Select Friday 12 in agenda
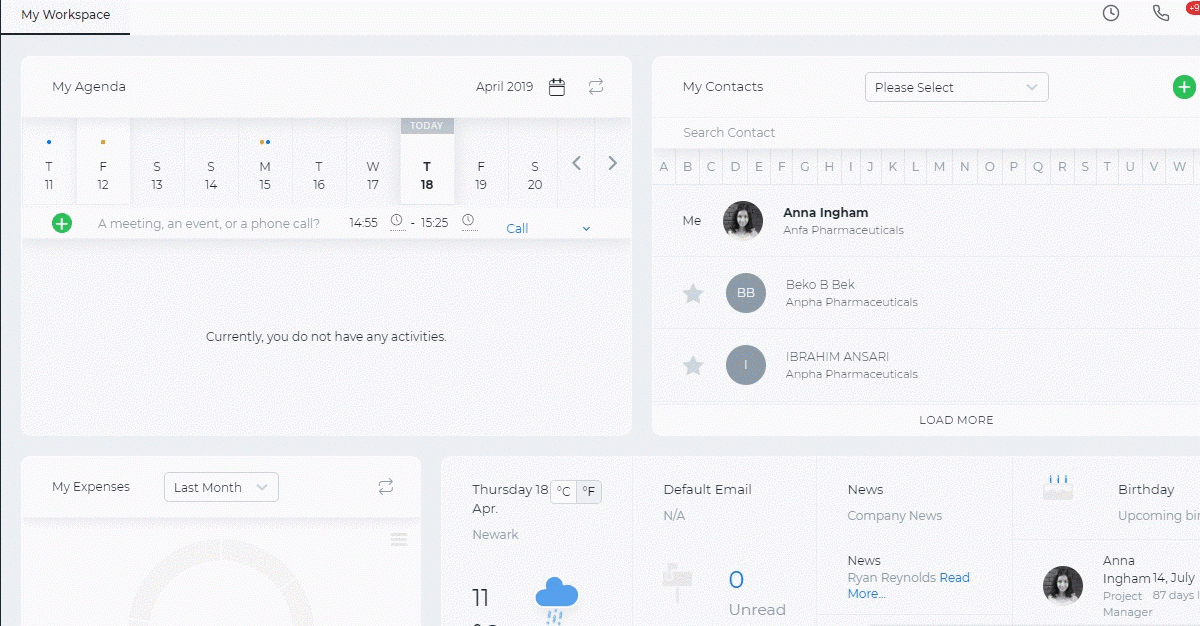This screenshot has height=626, width=1200. click(103, 162)
